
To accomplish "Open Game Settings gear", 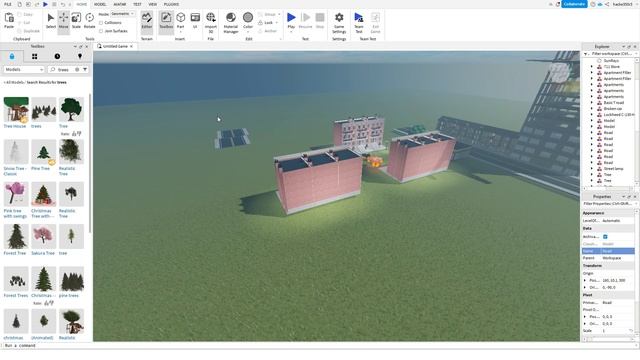I will tap(339, 22).
